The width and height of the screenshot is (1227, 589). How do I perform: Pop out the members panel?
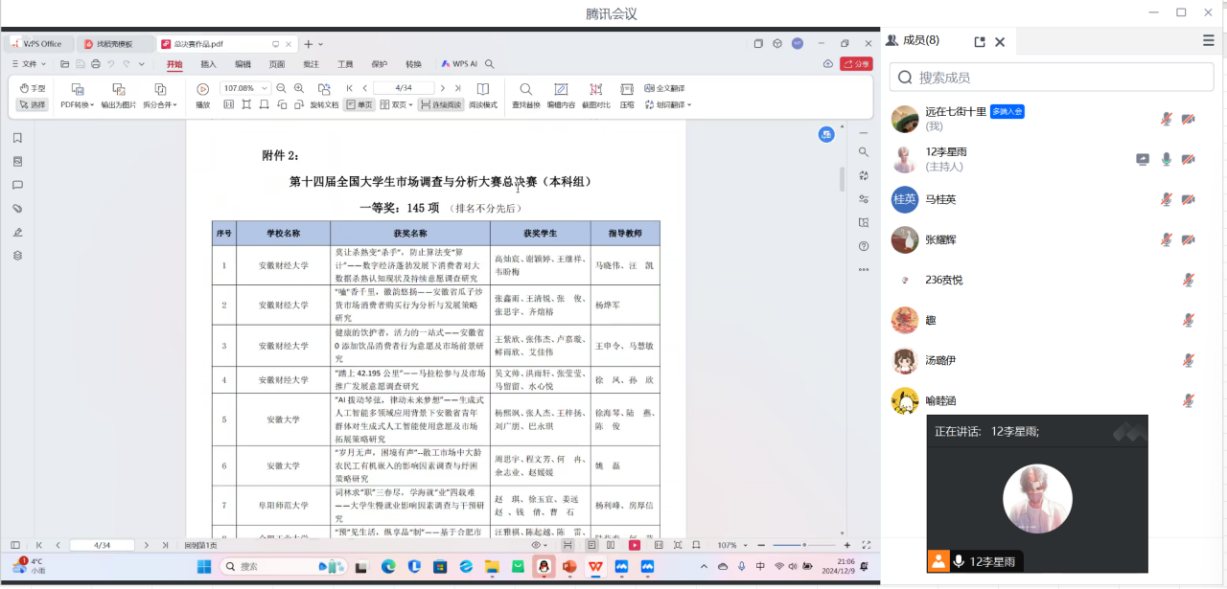pyautogui.click(x=980, y=41)
